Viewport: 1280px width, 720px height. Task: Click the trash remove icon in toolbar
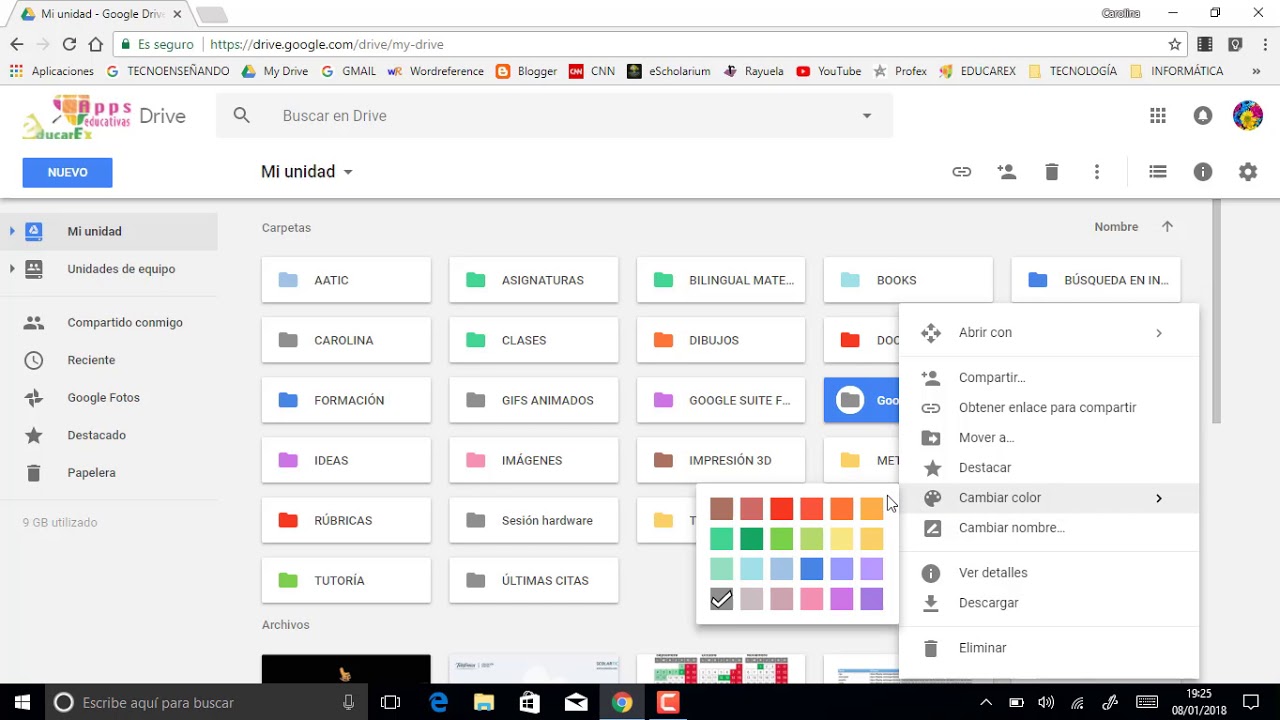point(1051,172)
